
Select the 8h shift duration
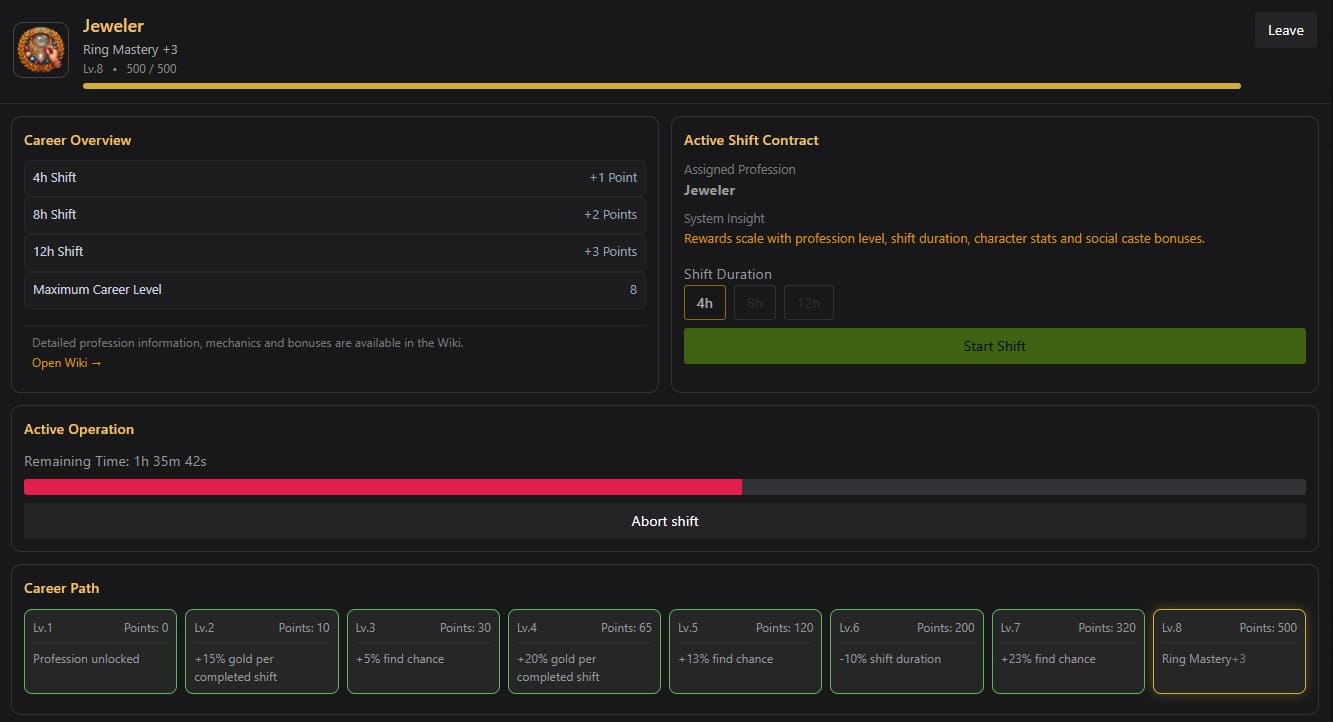[755, 303]
